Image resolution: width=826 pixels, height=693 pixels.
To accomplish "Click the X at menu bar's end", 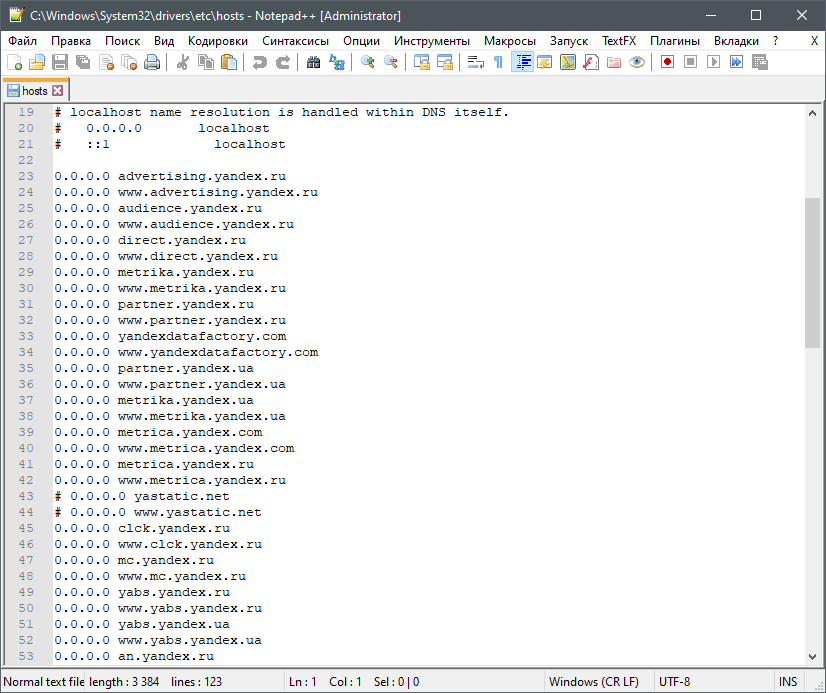I will (x=814, y=41).
